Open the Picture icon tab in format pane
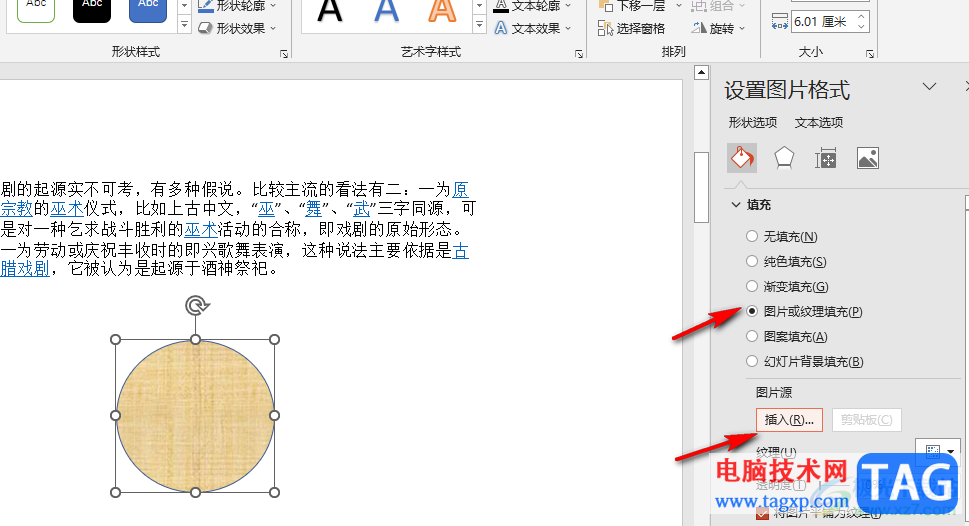Screen dimensions: 969x526 pos(868,158)
